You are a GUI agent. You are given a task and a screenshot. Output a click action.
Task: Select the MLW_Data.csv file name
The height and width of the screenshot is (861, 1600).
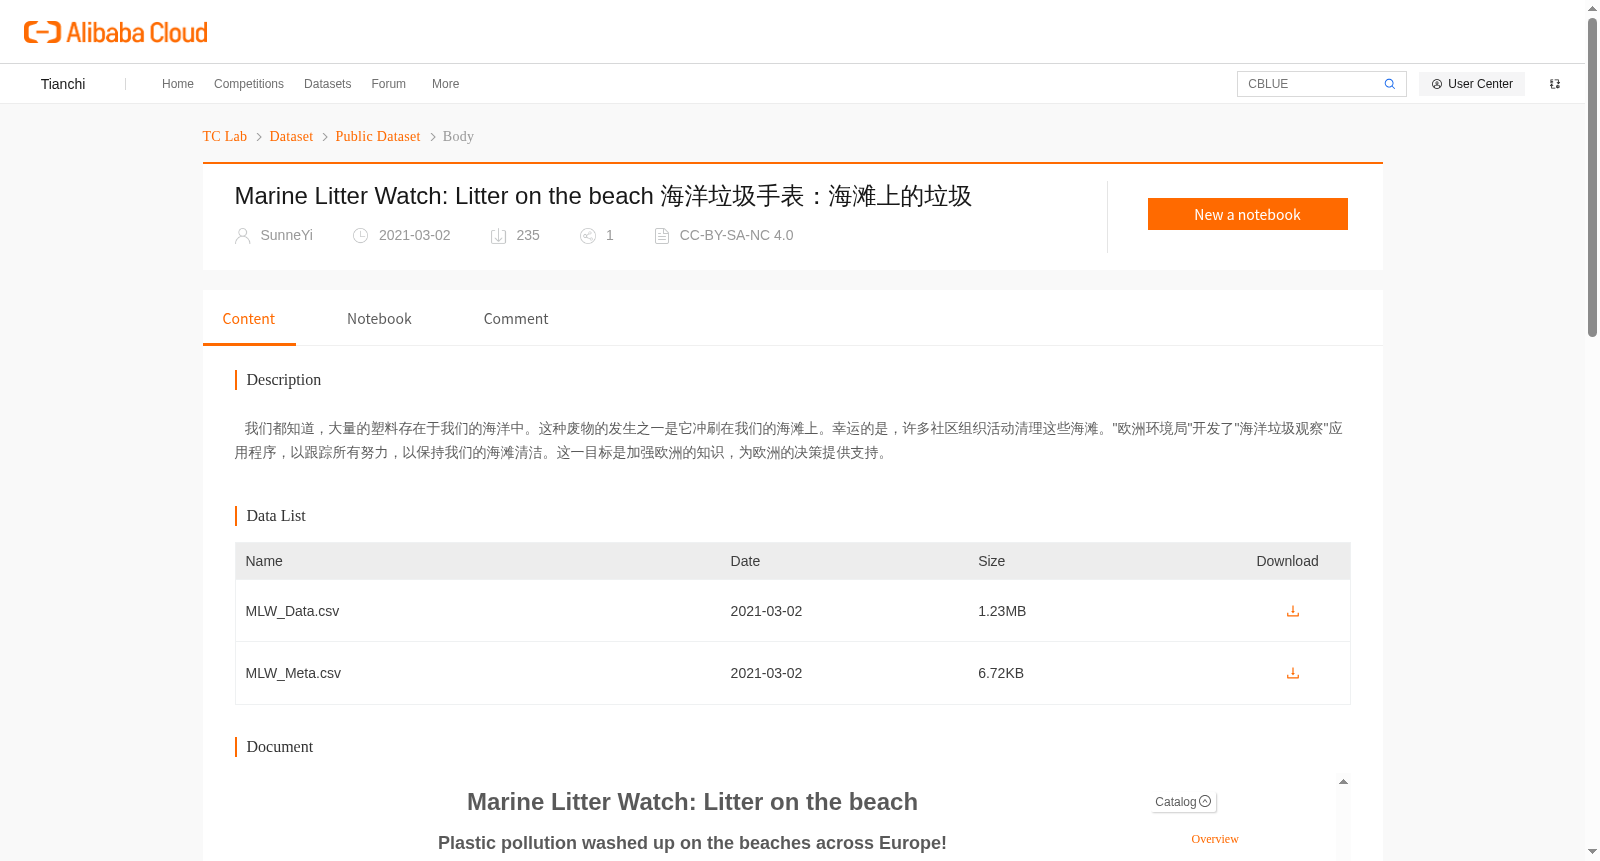292,611
